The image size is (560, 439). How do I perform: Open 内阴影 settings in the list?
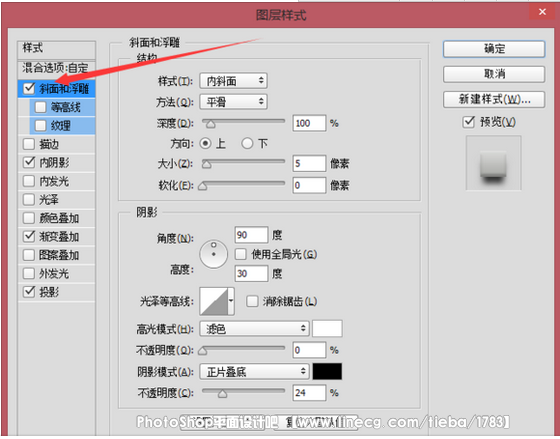click(x=54, y=163)
